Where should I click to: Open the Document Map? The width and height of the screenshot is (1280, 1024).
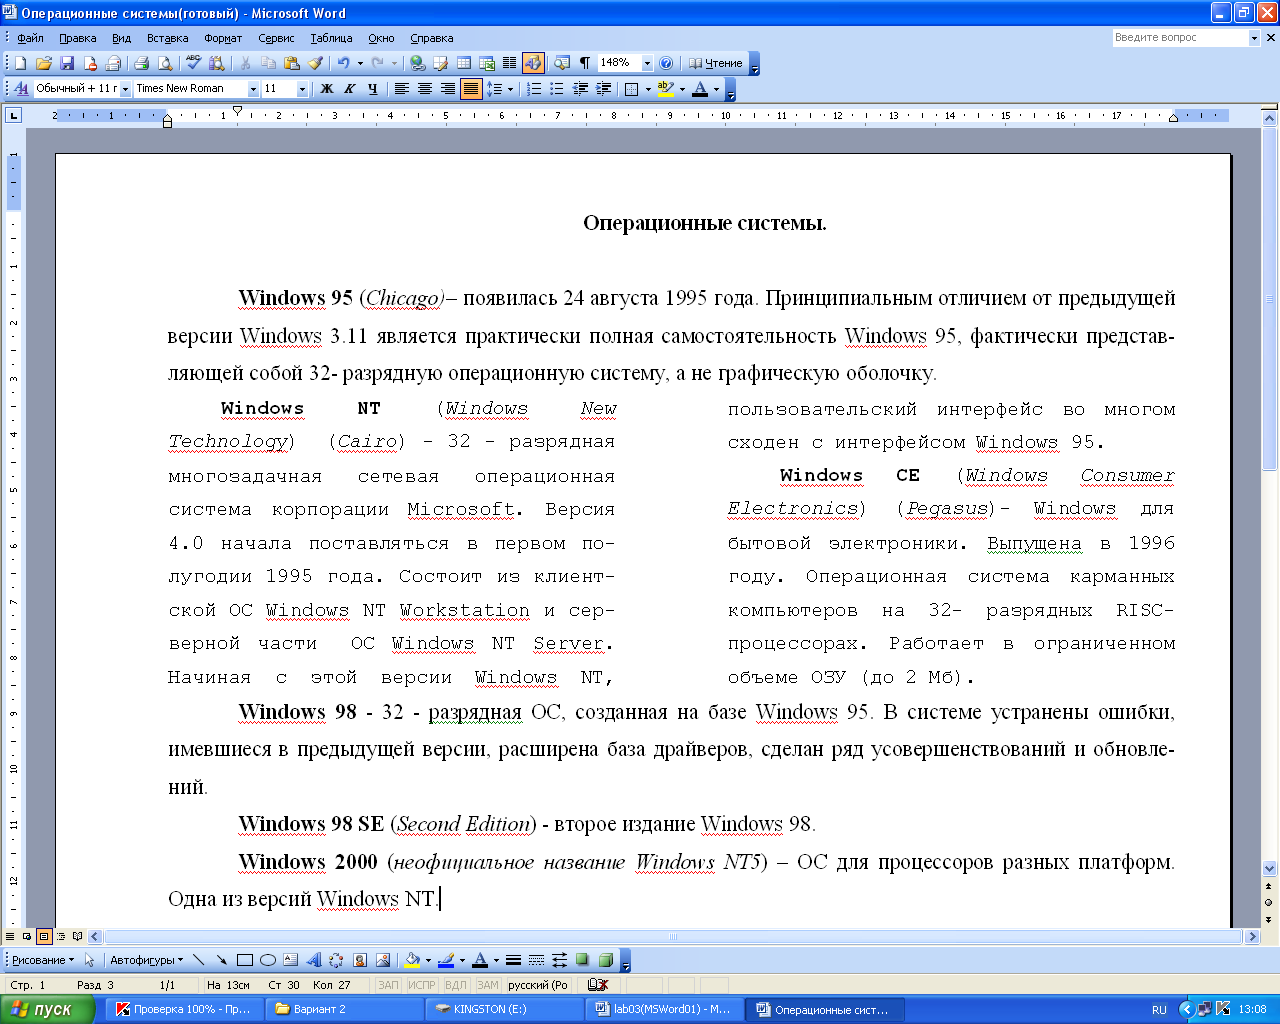pos(562,63)
